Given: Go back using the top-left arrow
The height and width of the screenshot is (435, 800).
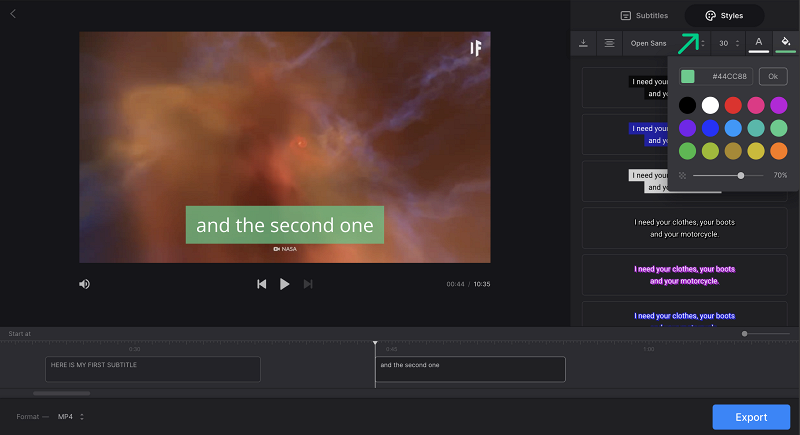Looking at the screenshot, I should (13, 14).
